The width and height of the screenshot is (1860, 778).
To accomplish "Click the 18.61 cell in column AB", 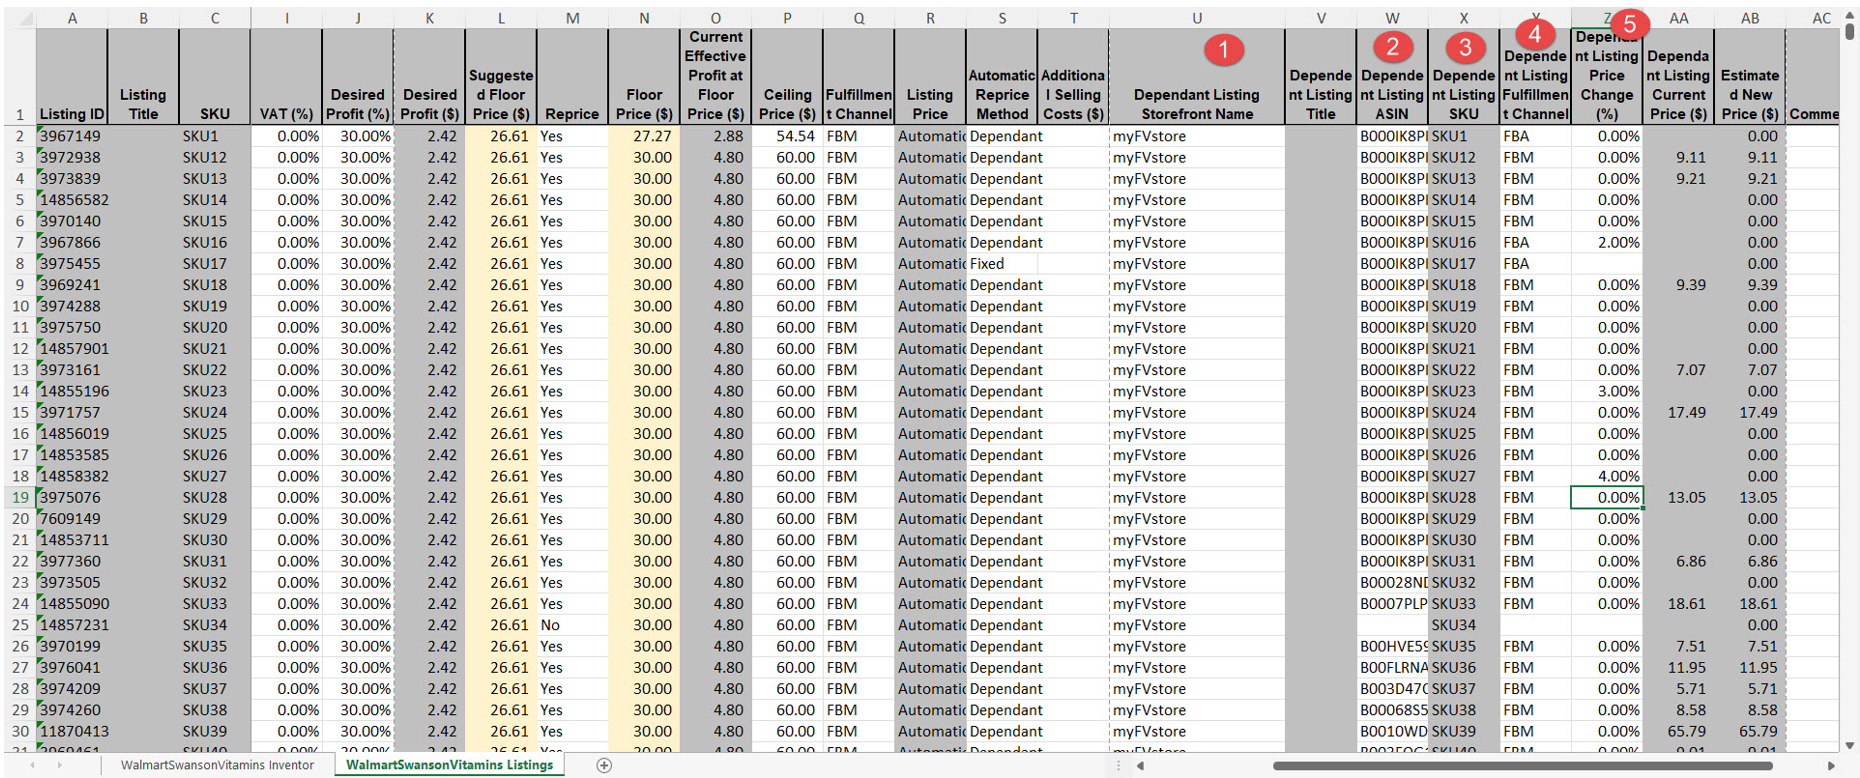I will click(x=1750, y=604).
